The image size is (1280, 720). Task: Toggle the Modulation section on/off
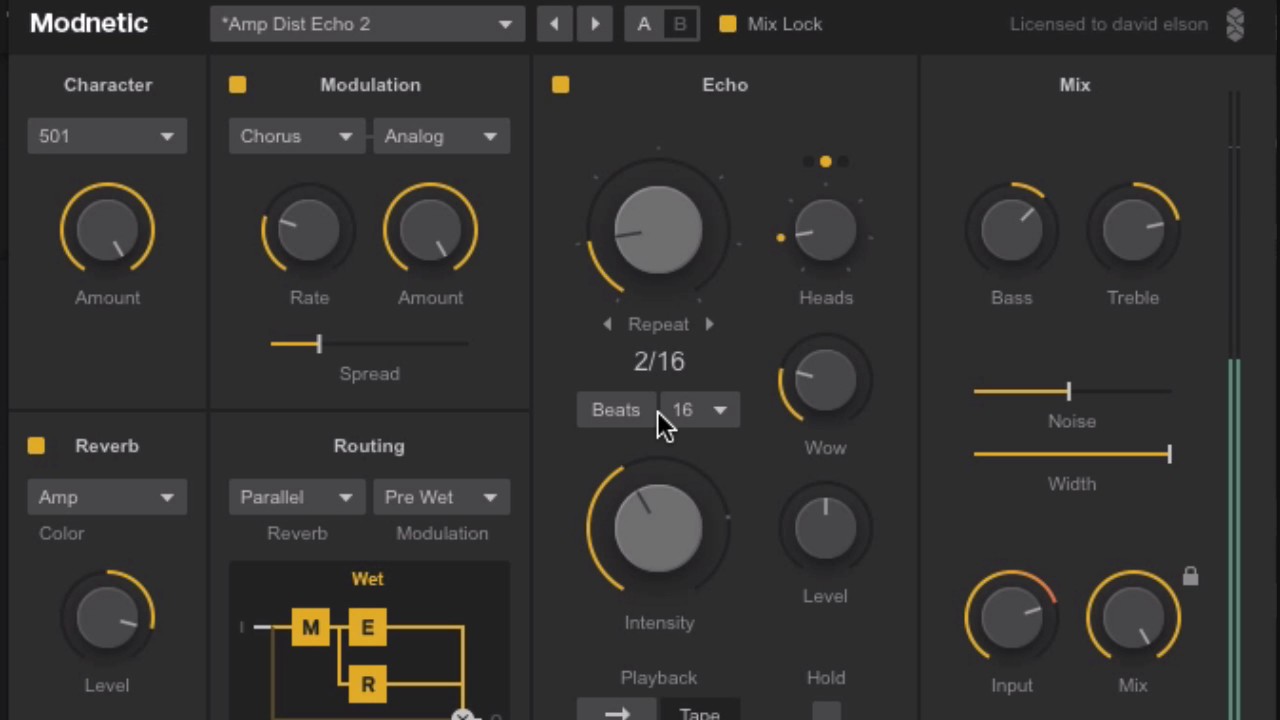click(x=237, y=85)
